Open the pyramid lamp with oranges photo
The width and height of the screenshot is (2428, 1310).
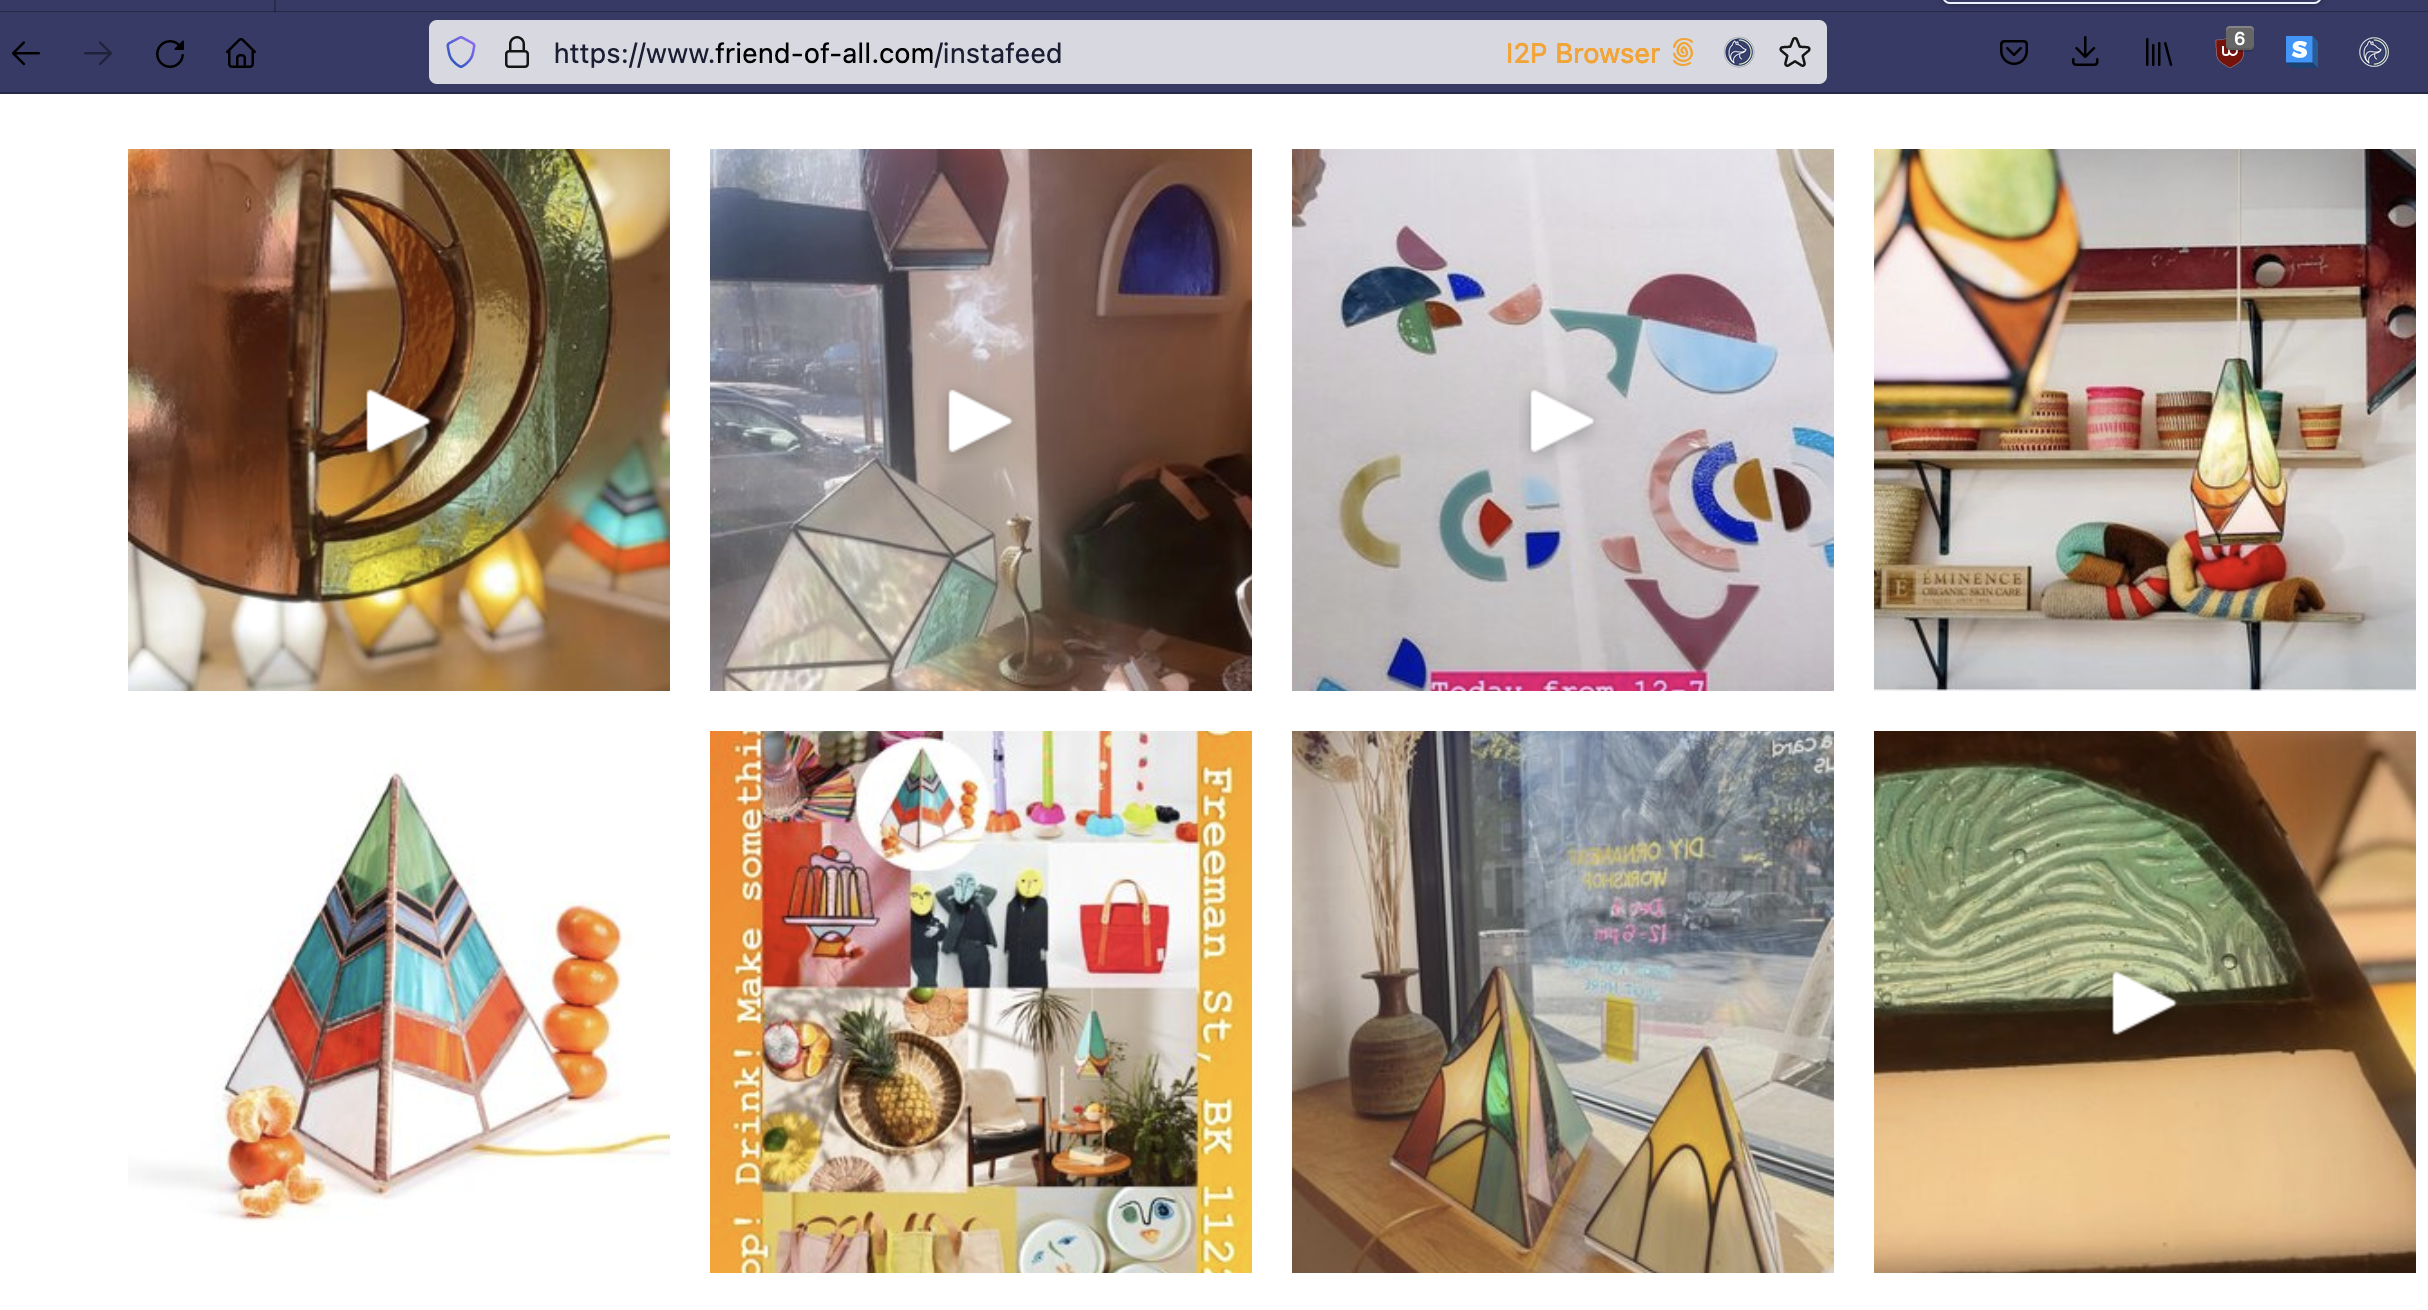pyautogui.click(x=398, y=1002)
